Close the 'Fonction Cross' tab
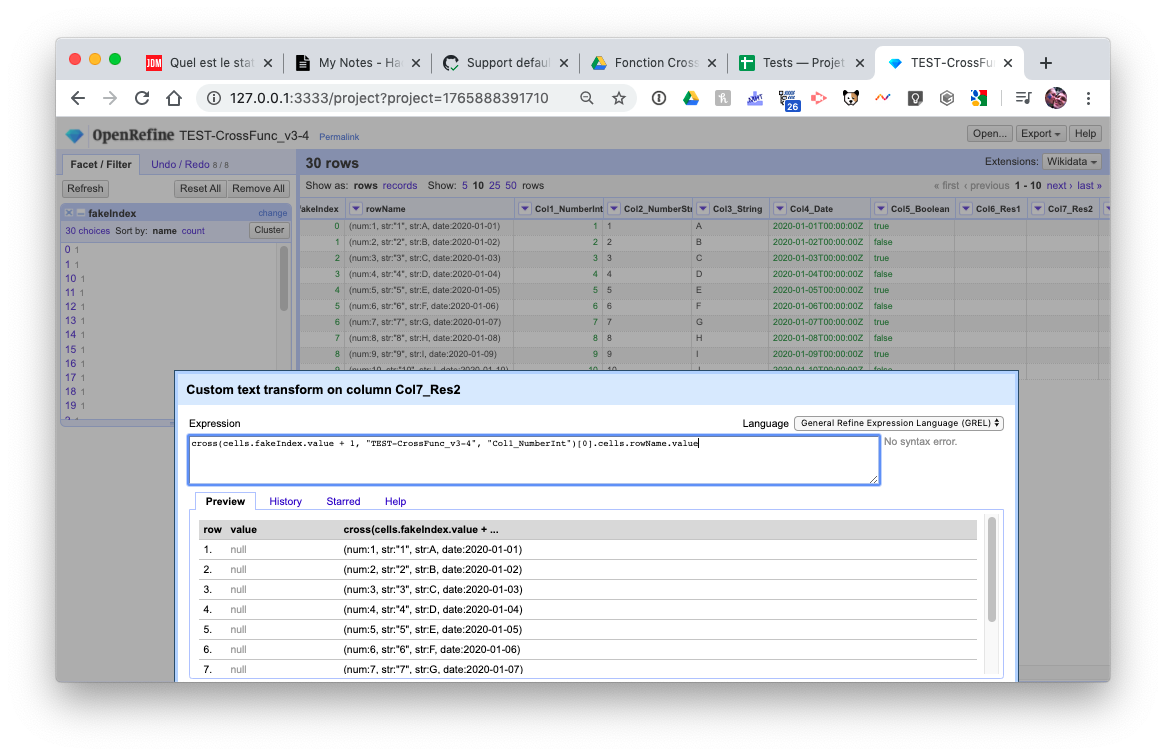Viewport: 1166px width, 756px height. (x=712, y=63)
